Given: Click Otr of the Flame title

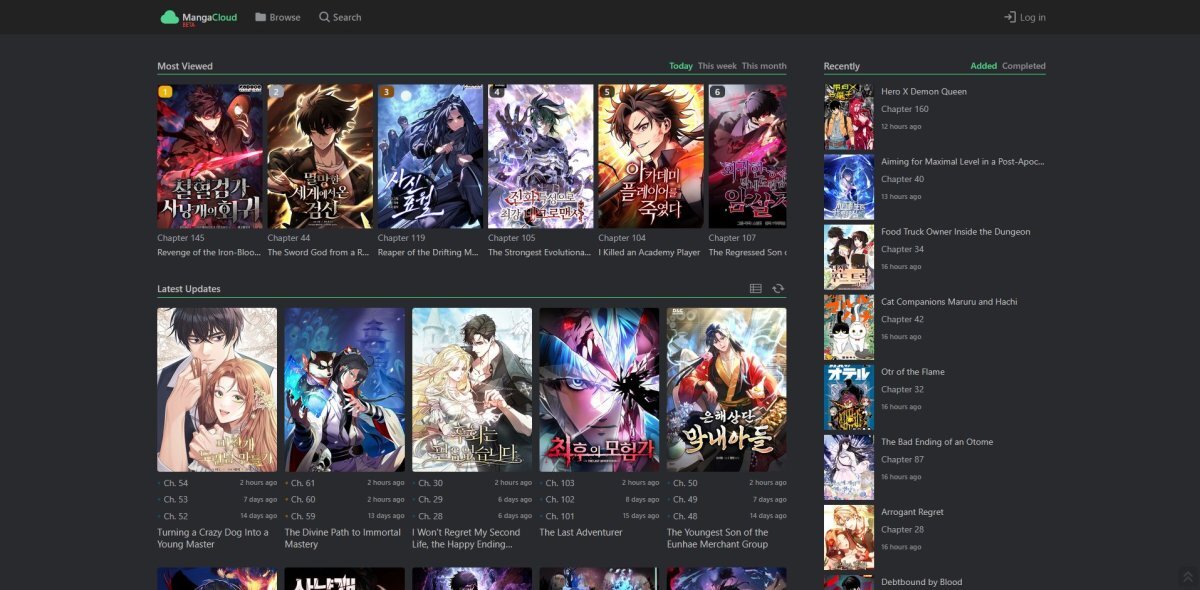Looking at the screenshot, I should (x=913, y=371).
